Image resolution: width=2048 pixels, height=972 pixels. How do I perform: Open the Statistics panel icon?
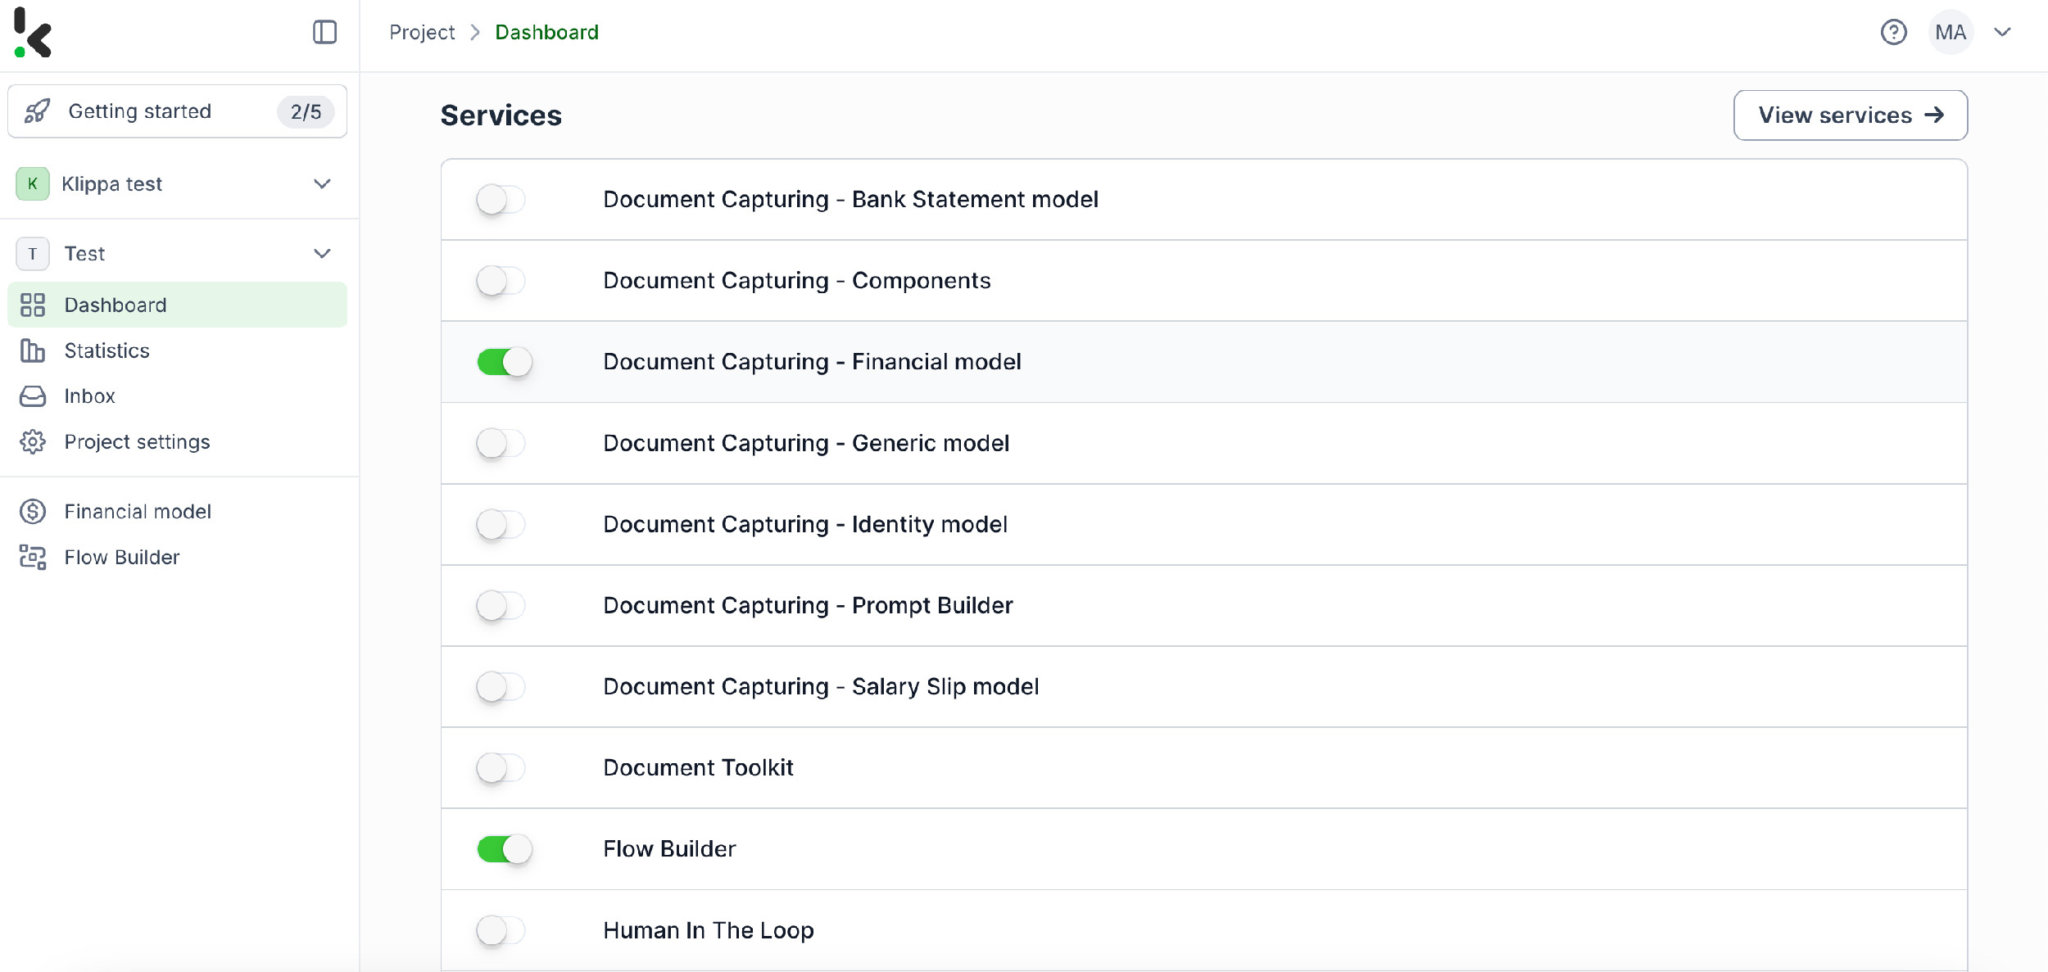point(33,350)
